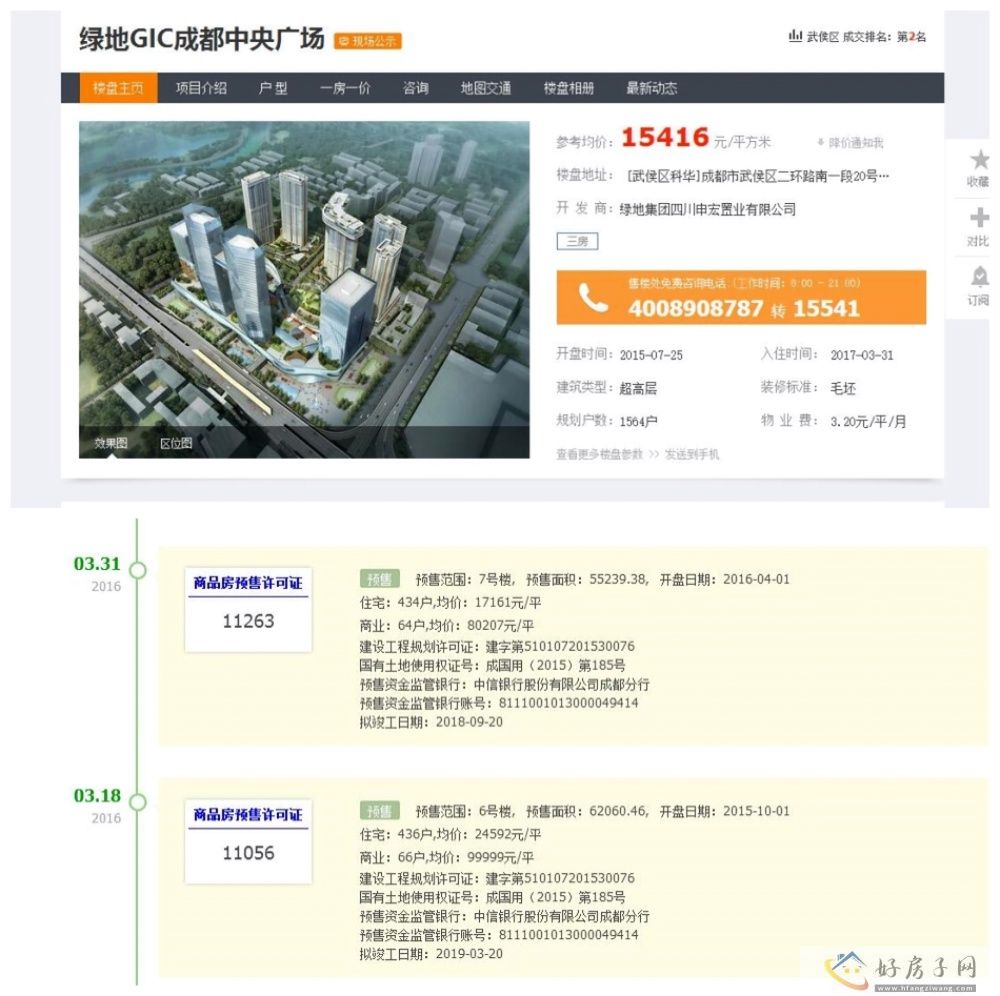Click the 现场公示 orange badge

(368, 41)
